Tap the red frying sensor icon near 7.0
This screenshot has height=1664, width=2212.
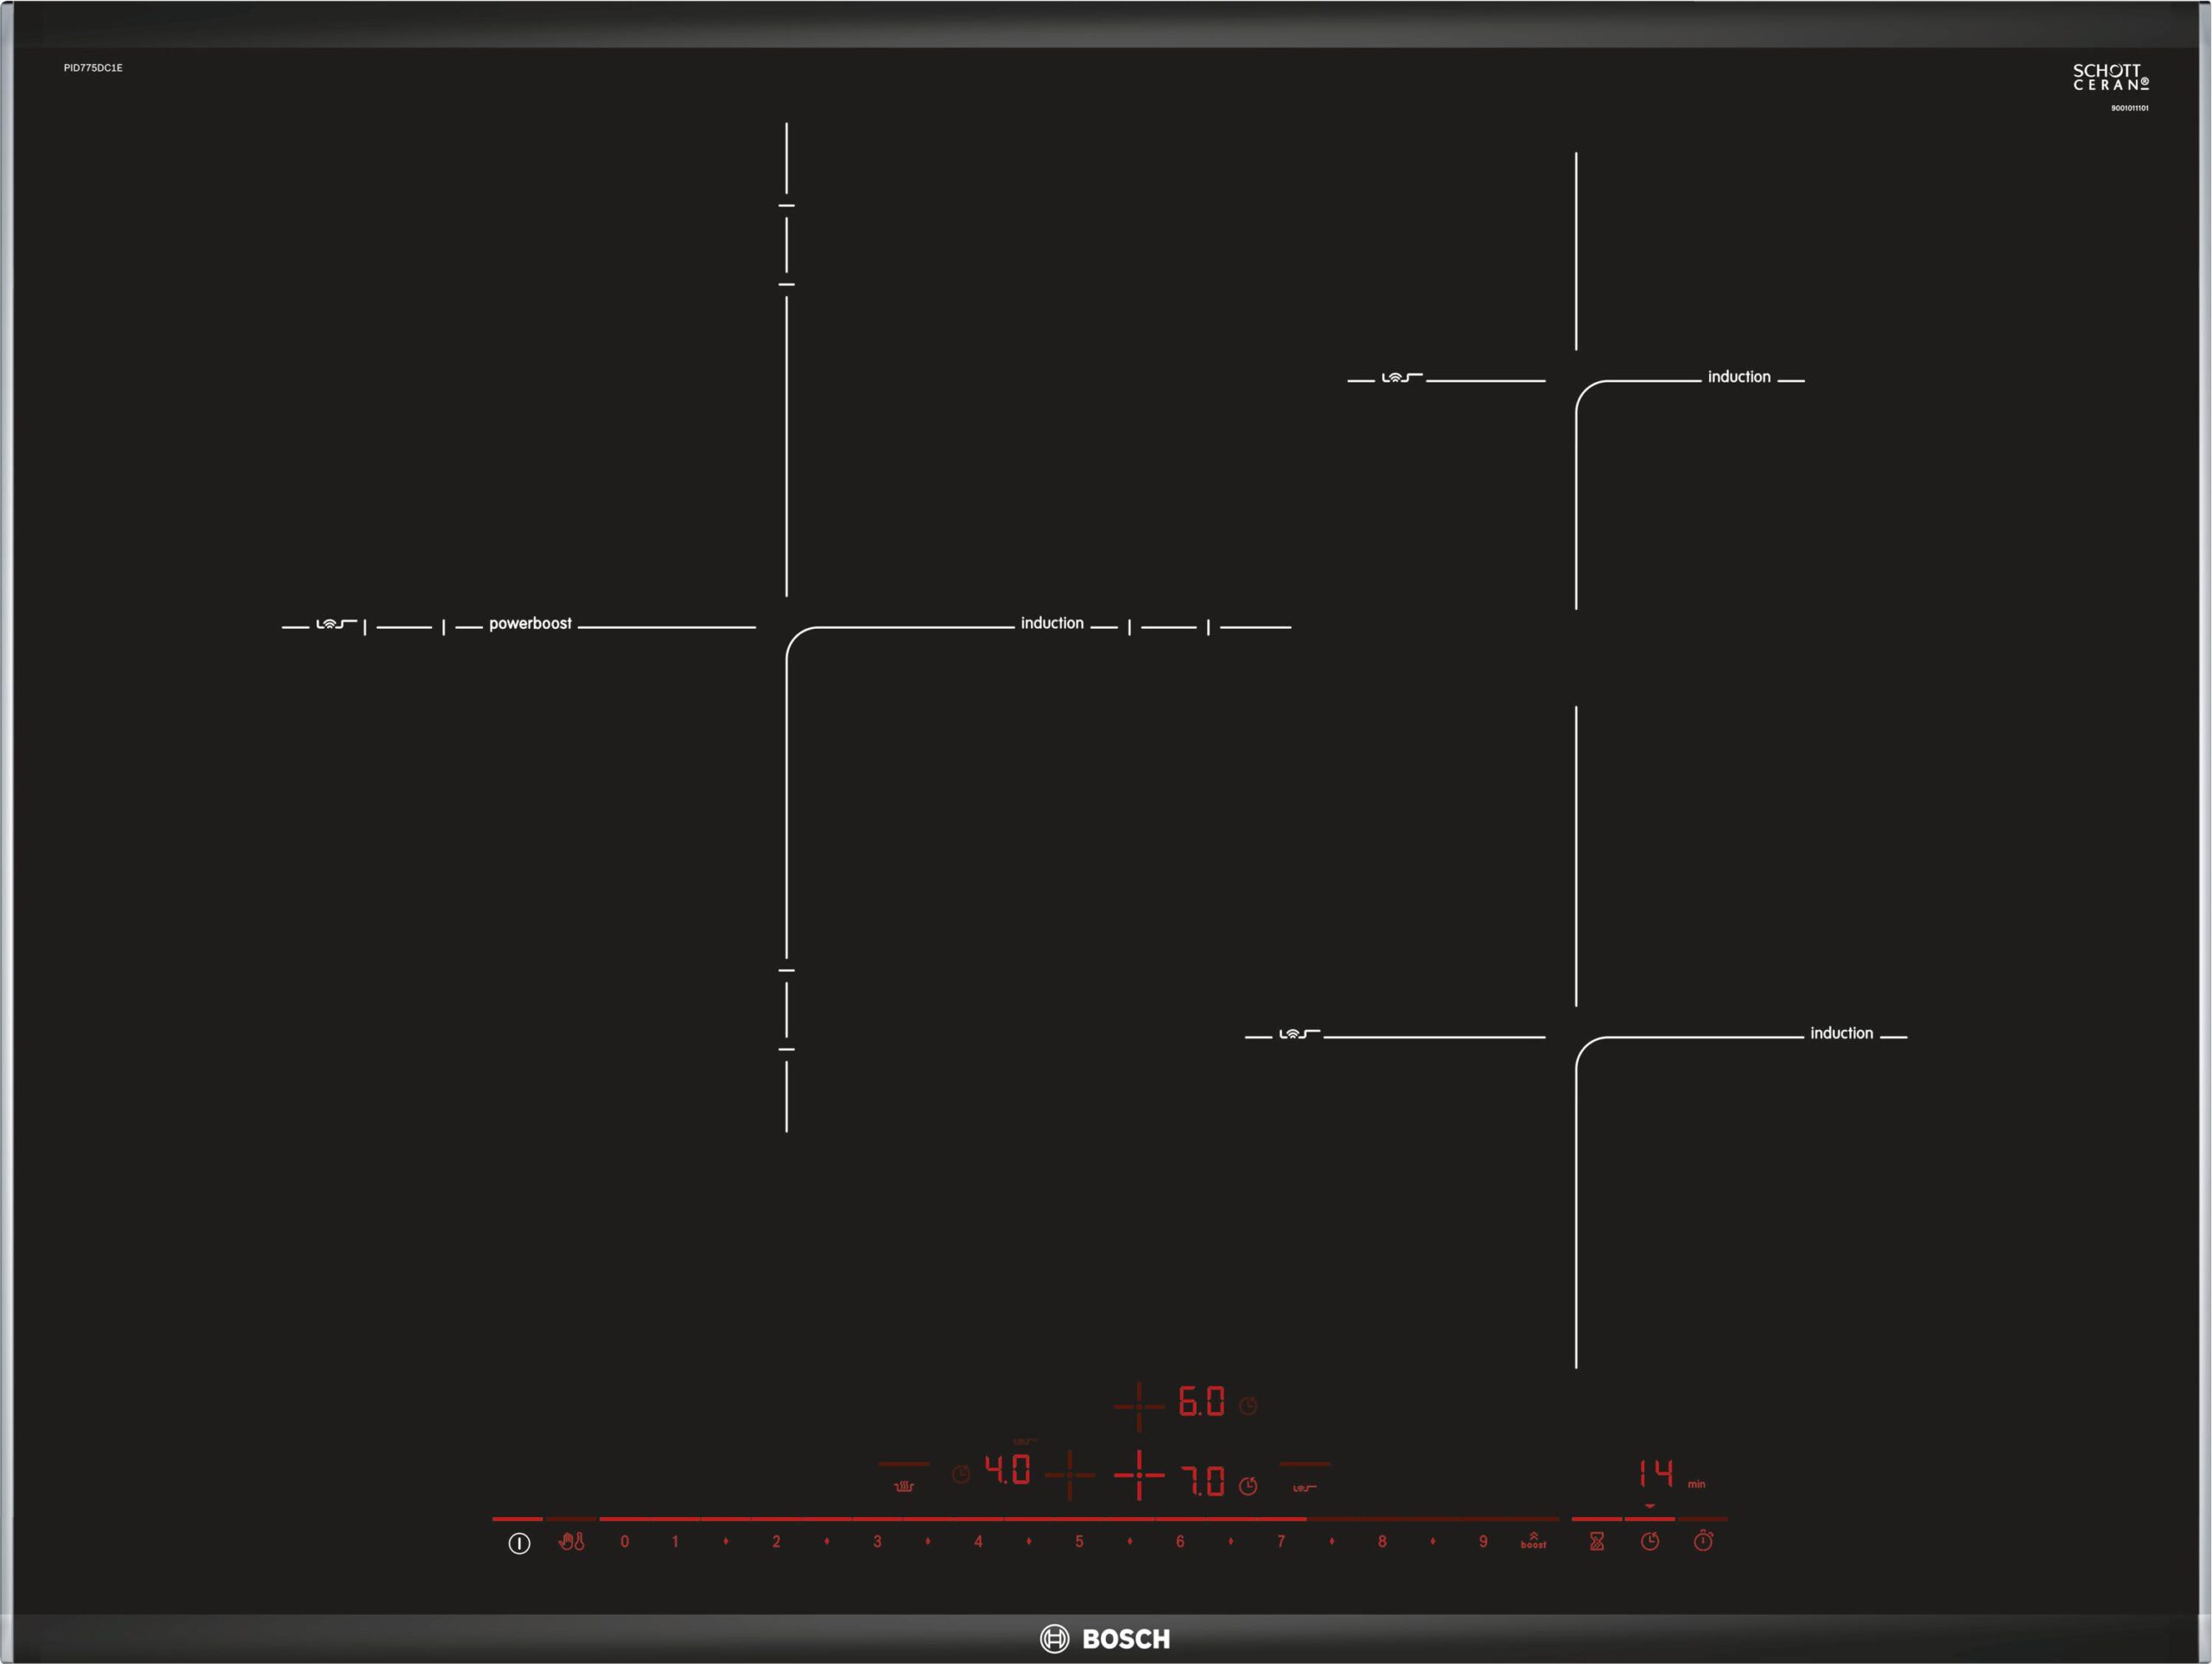coord(1304,1487)
